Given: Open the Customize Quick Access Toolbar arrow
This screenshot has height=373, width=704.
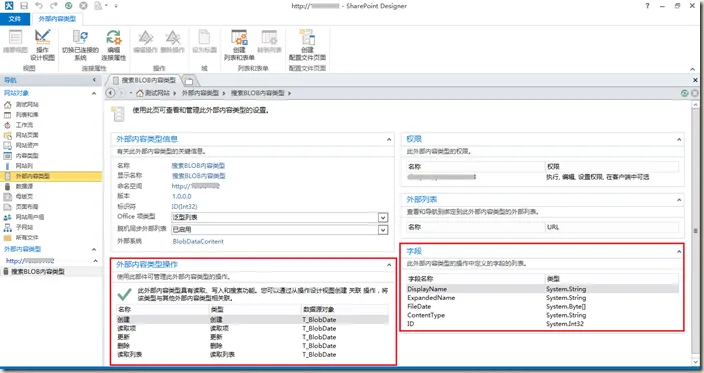Looking at the screenshot, I should pyautogui.click(x=116, y=6).
